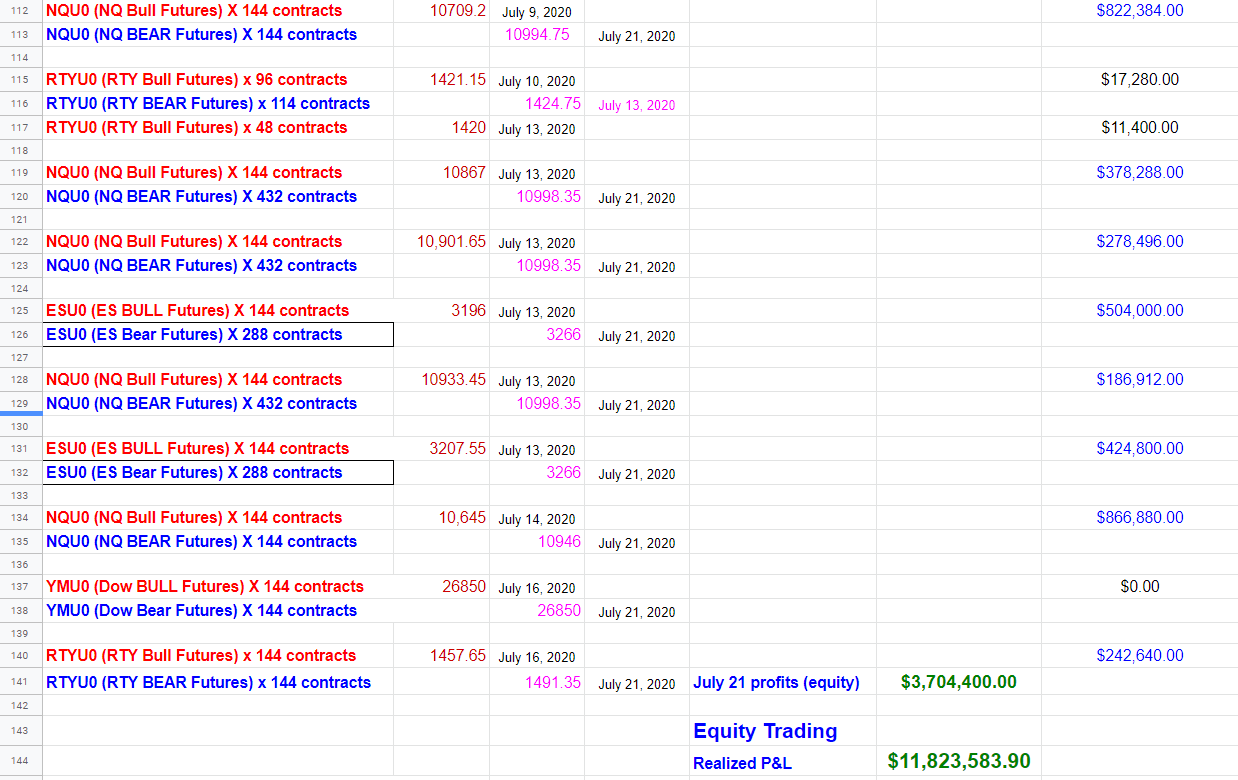The width and height of the screenshot is (1238, 780).
Task: Click profit cell $424,800.00
Action: (1139, 449)
